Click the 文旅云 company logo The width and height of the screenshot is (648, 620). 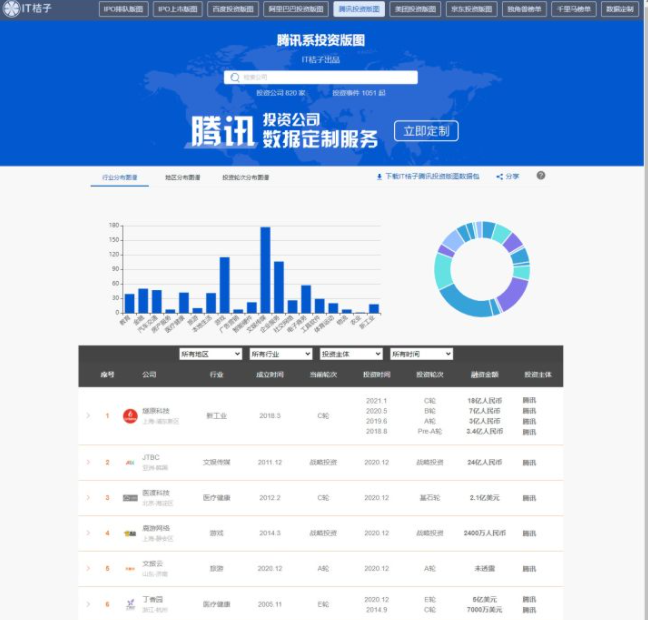(130, 569)
